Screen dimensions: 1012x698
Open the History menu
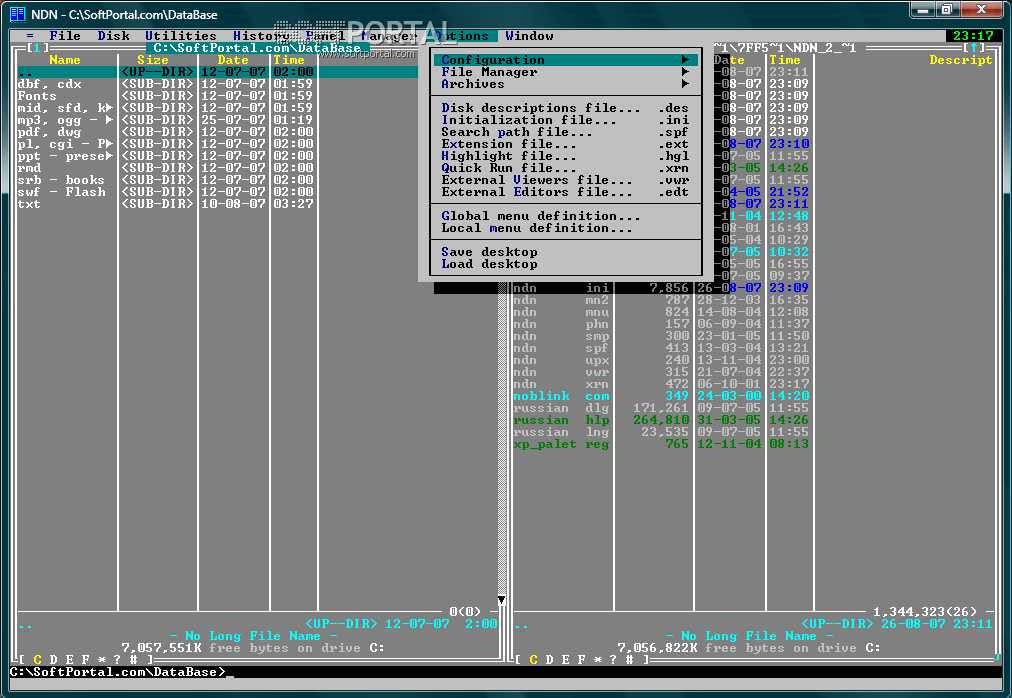(x=261, y=36)
